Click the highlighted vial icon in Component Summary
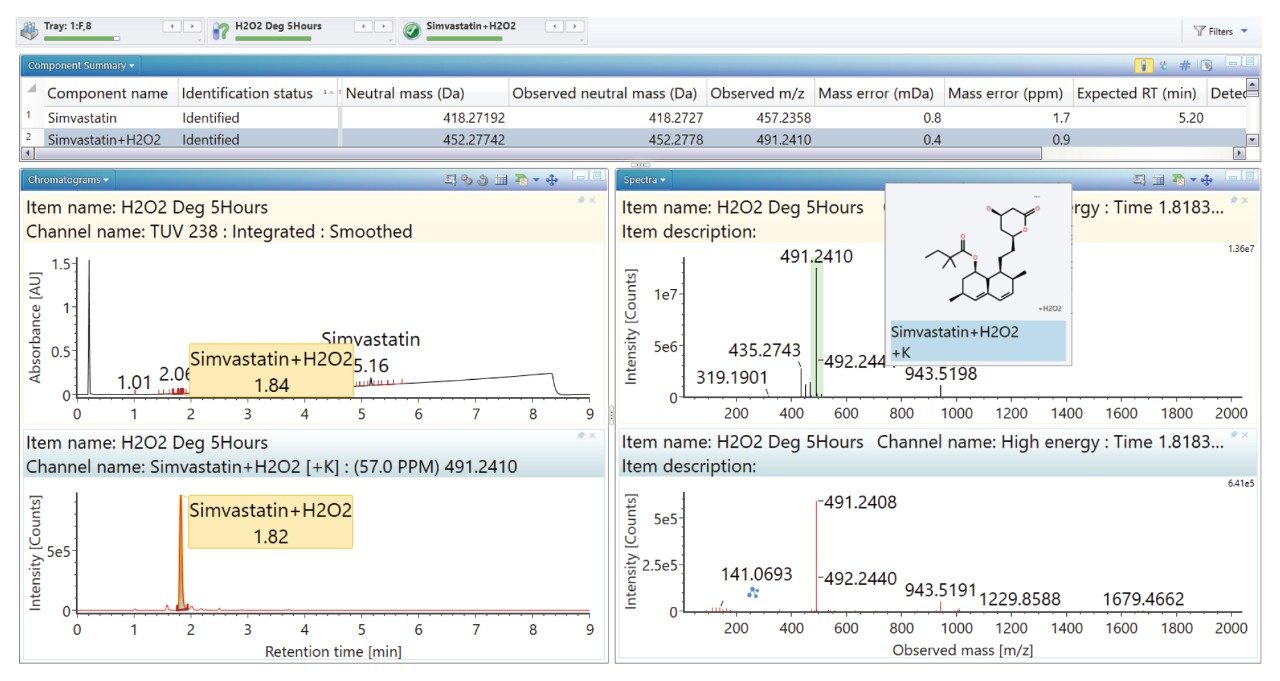 (1142, 65)
